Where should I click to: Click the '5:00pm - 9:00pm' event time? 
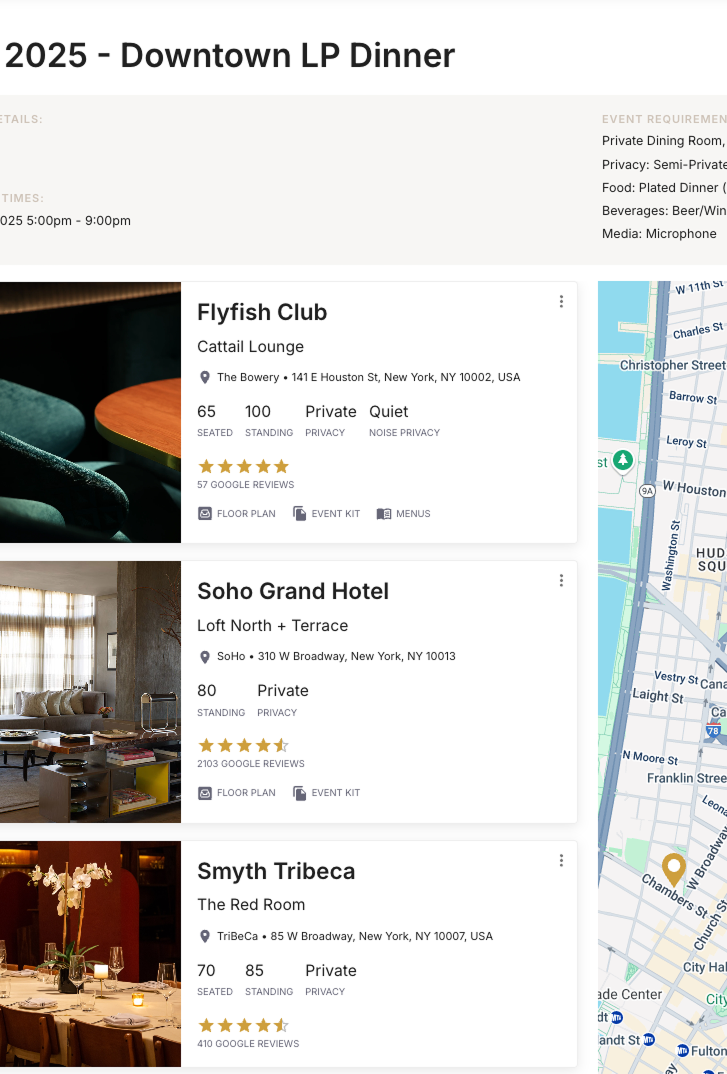79,221
